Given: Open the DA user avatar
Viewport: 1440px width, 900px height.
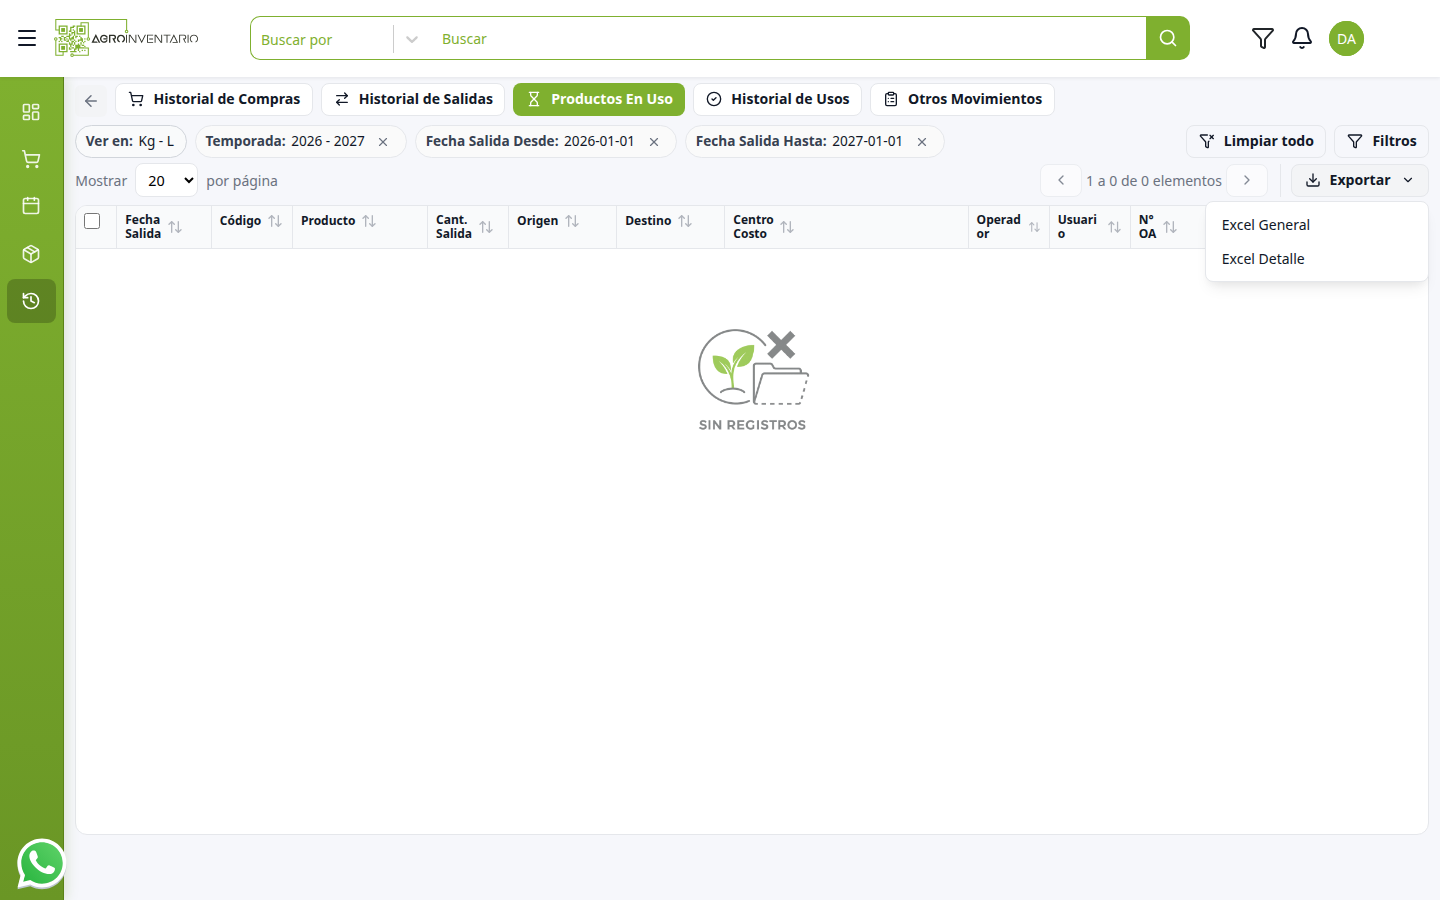Looking at the screenshot, I should (1346, 38).
